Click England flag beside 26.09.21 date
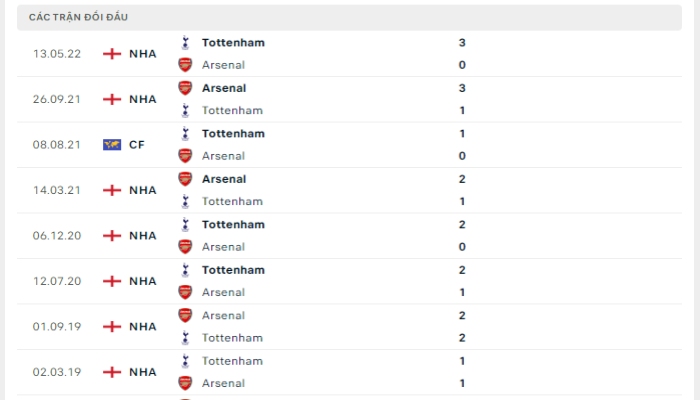 pyautogui.click(x=112, y=99)
